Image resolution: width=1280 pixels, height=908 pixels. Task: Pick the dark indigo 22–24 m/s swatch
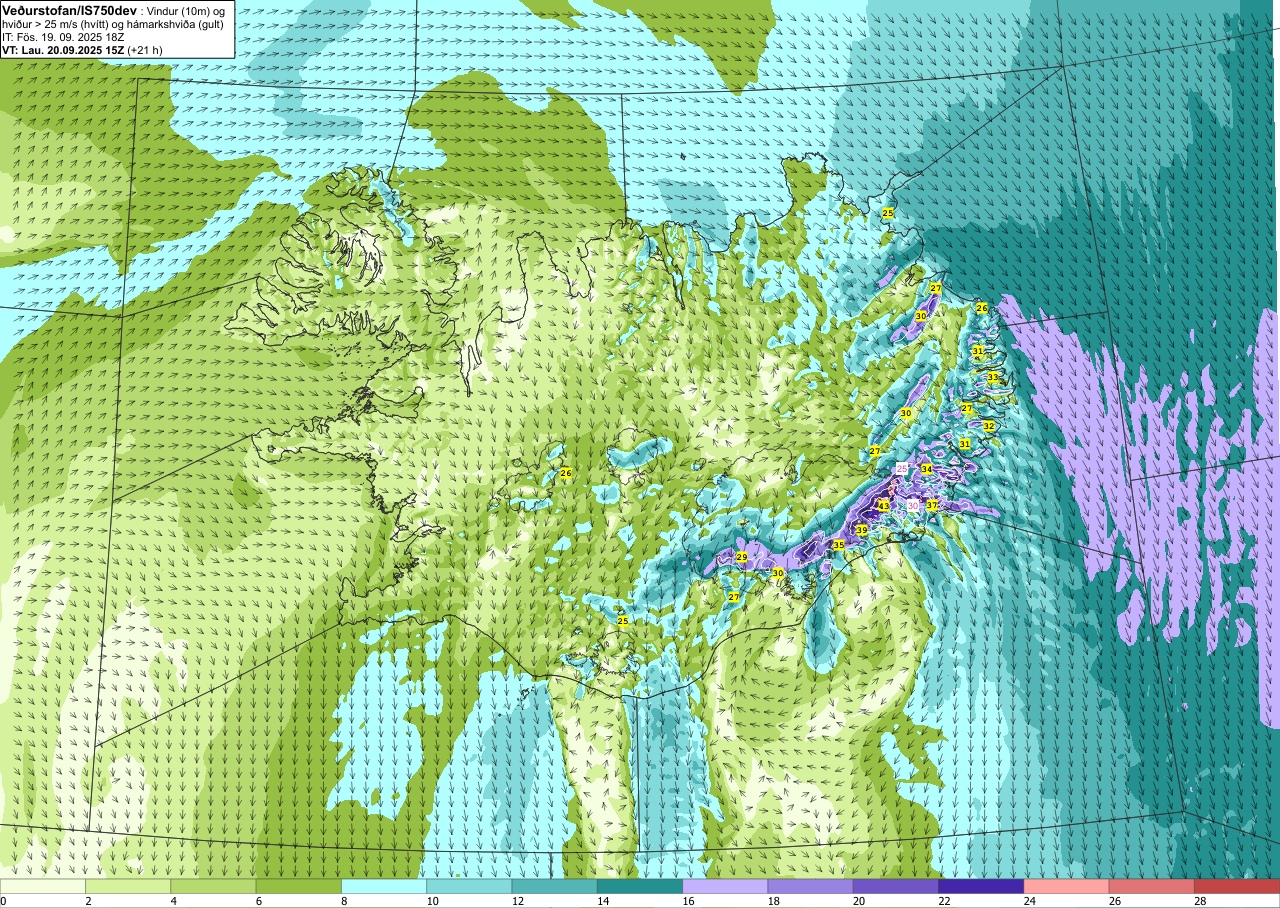point(981,886)
